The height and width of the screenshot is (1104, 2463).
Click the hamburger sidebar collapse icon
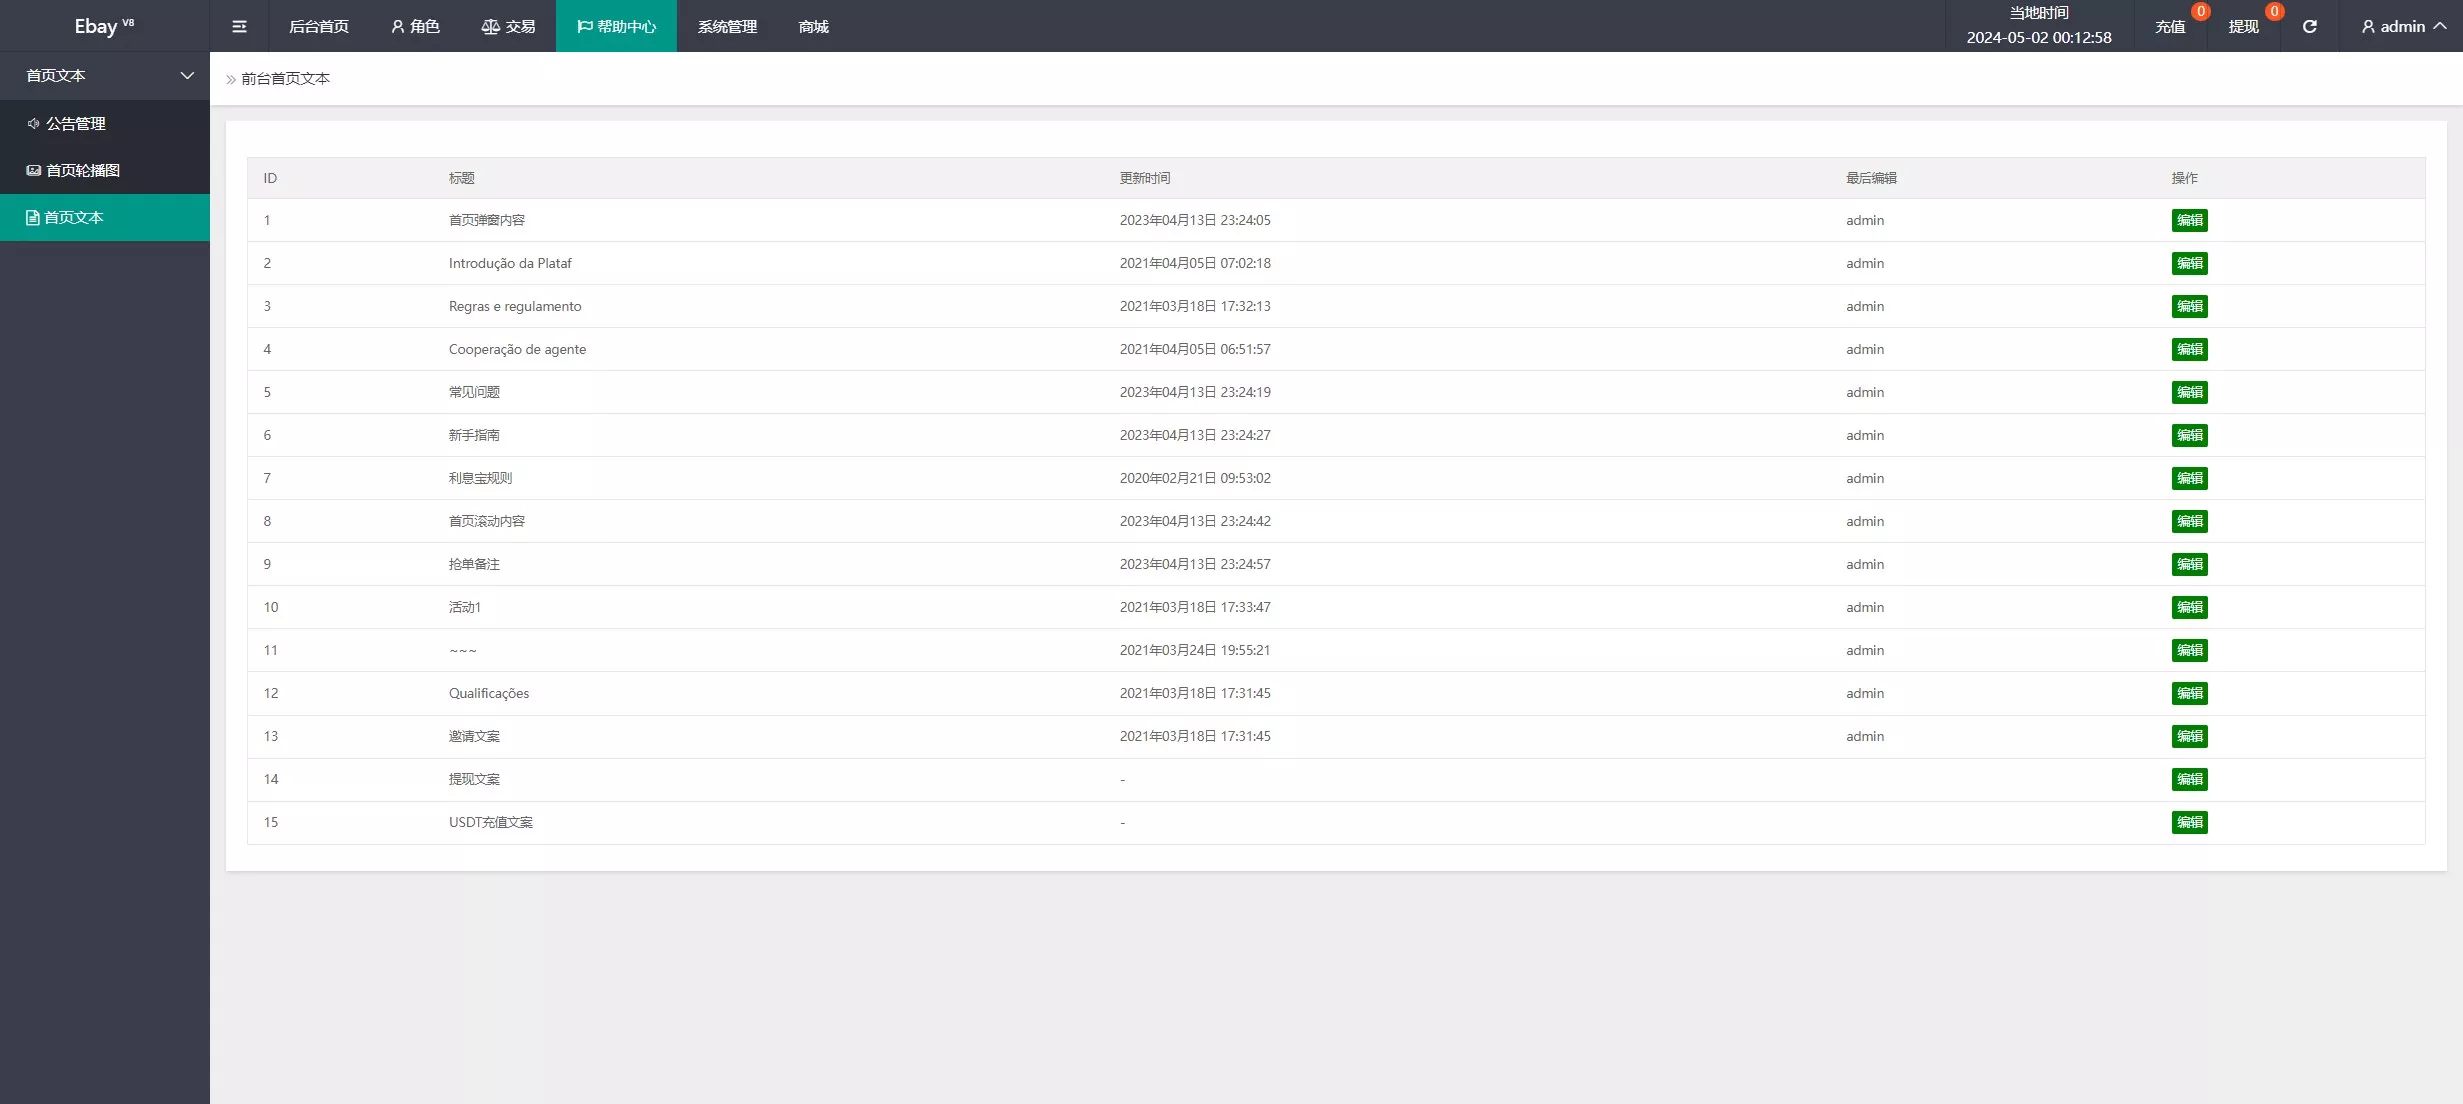(239, 26)
